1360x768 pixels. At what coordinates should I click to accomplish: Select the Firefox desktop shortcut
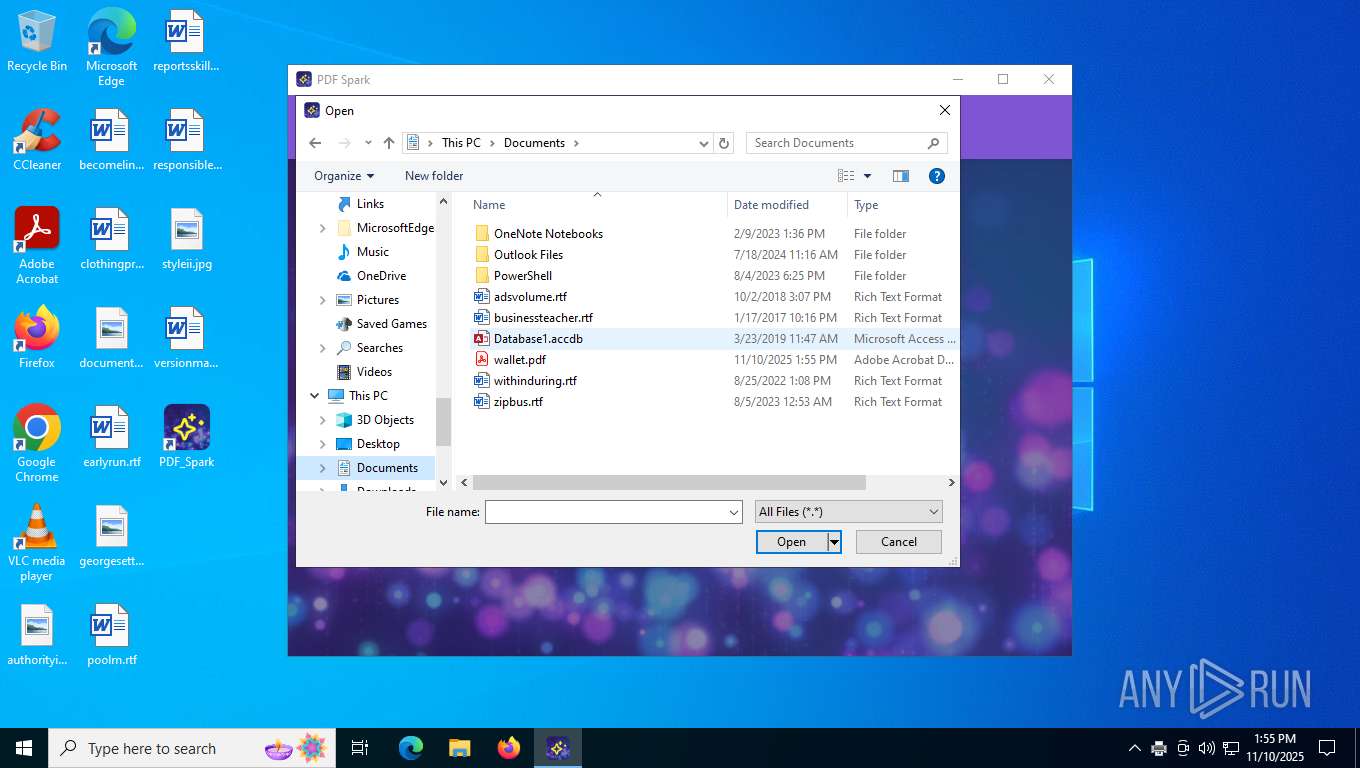tap(37, 338)
